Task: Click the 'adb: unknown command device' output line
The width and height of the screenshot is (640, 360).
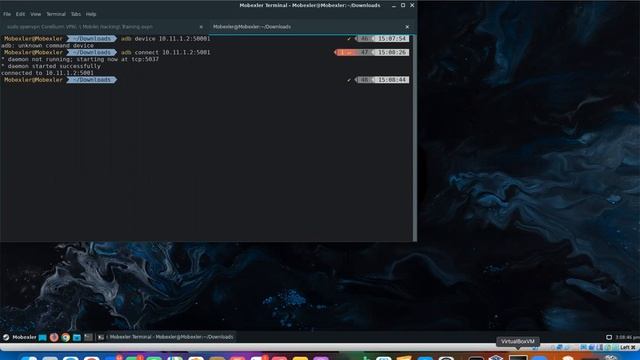Action: point(47,45)
